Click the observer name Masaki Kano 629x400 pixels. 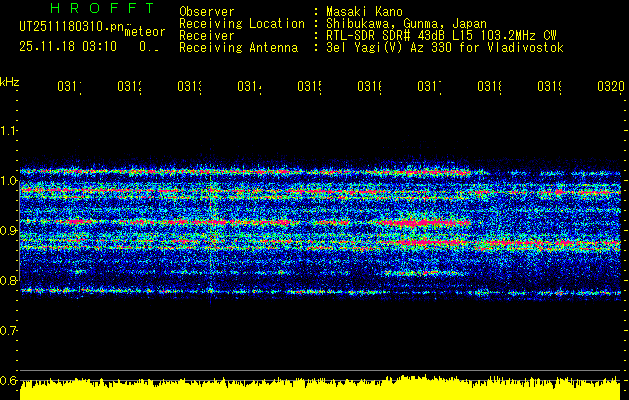(x=364, y=12)
